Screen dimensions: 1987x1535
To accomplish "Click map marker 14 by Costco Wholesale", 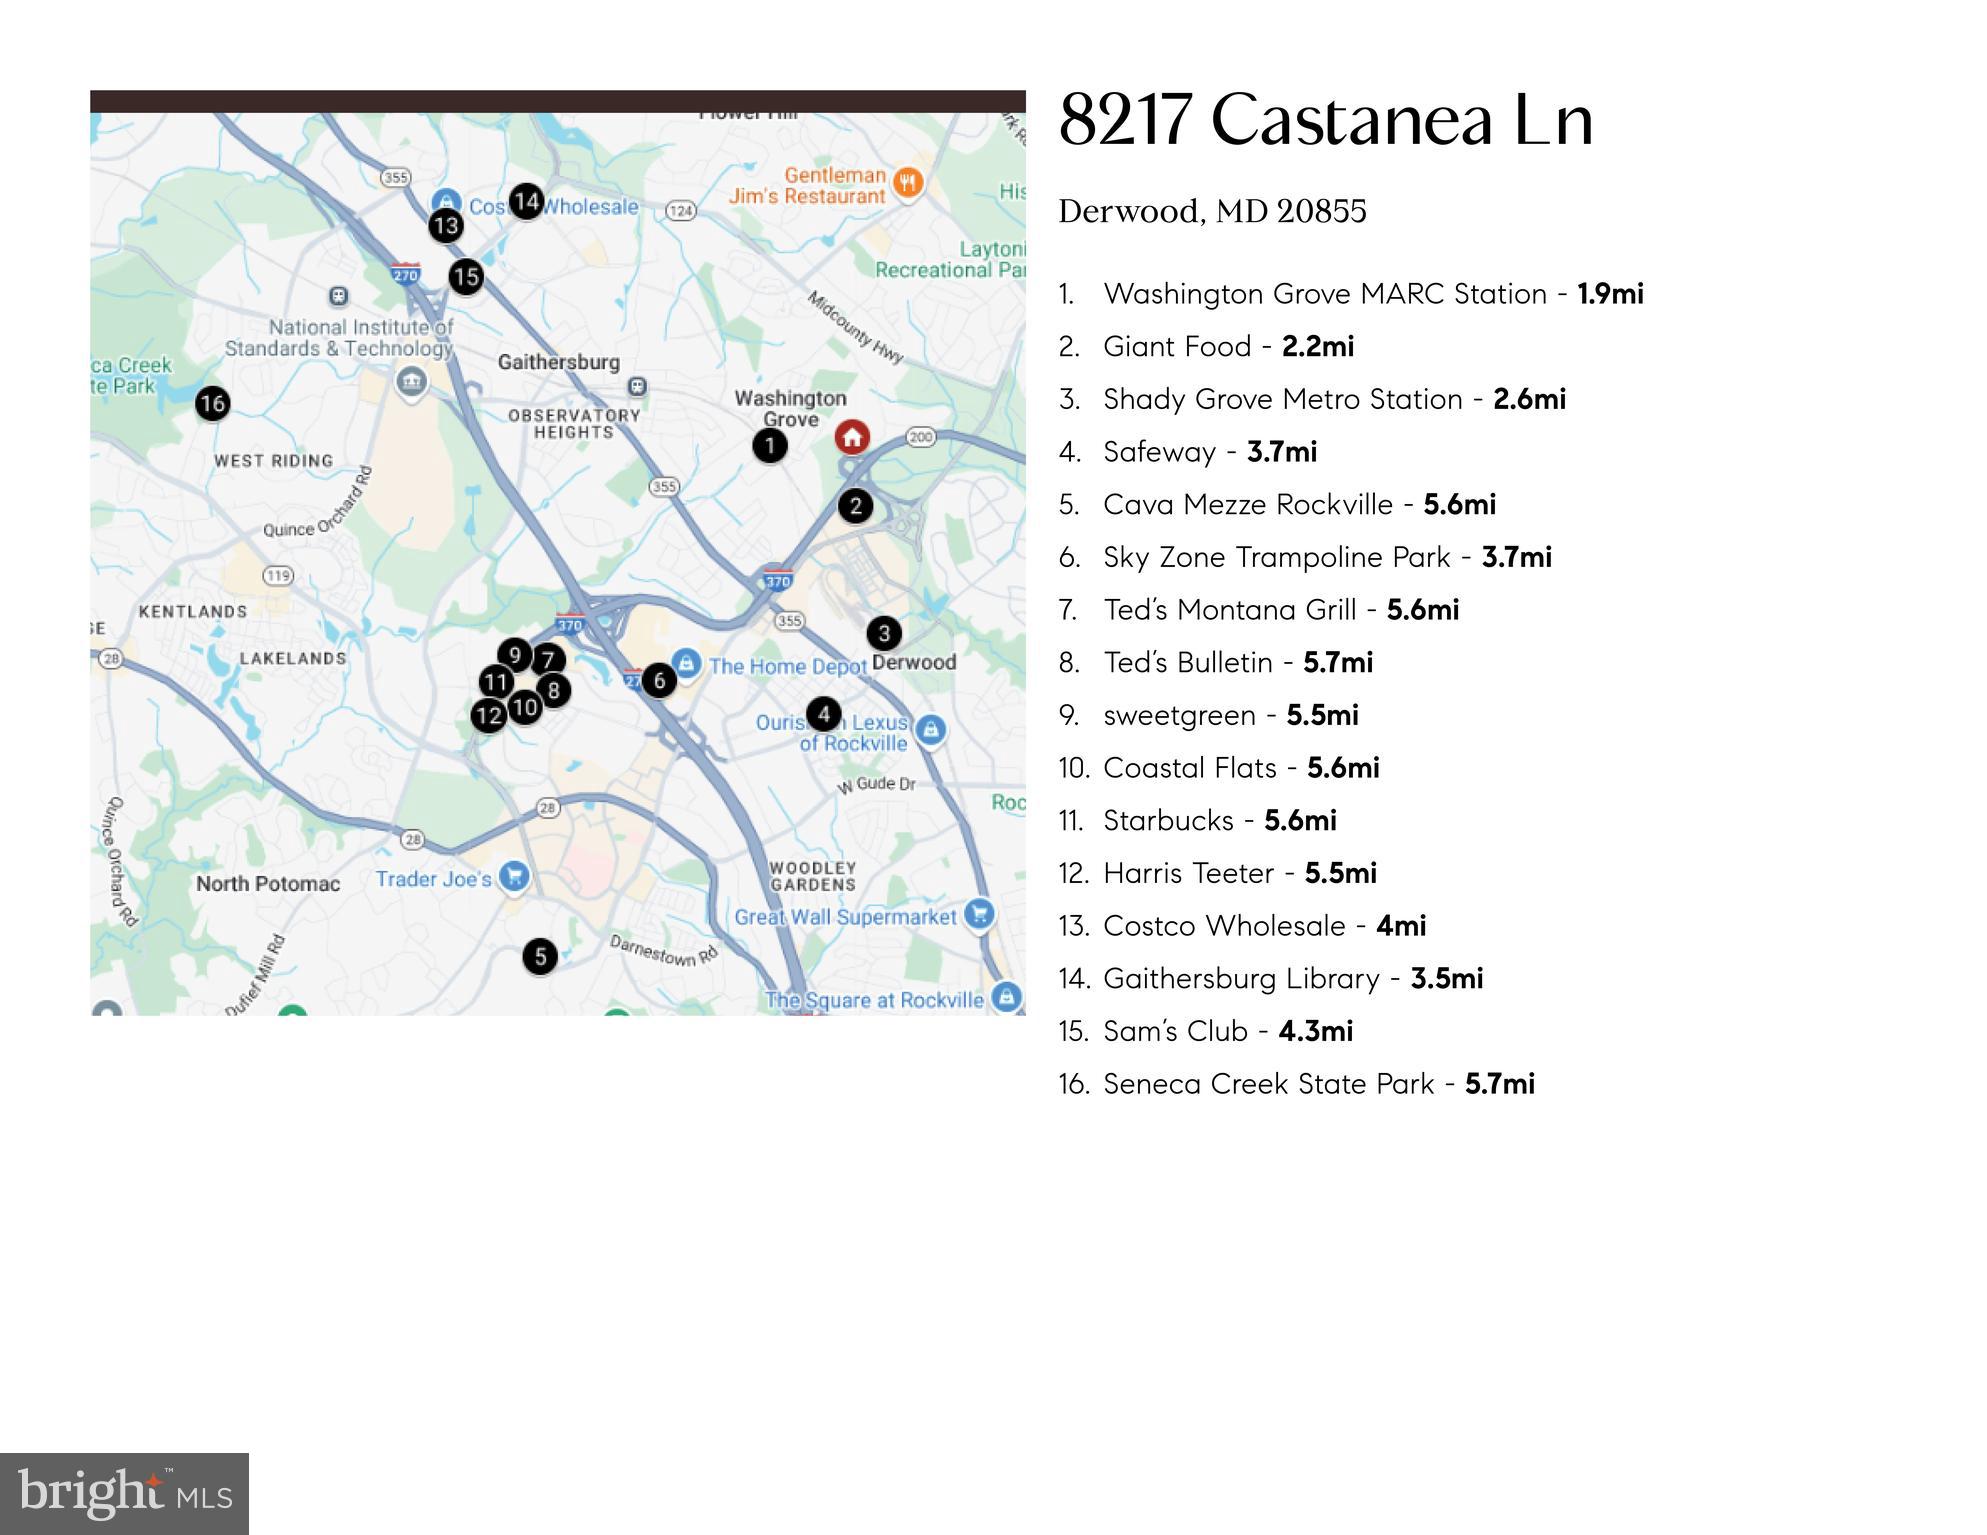I will point(526,202).
